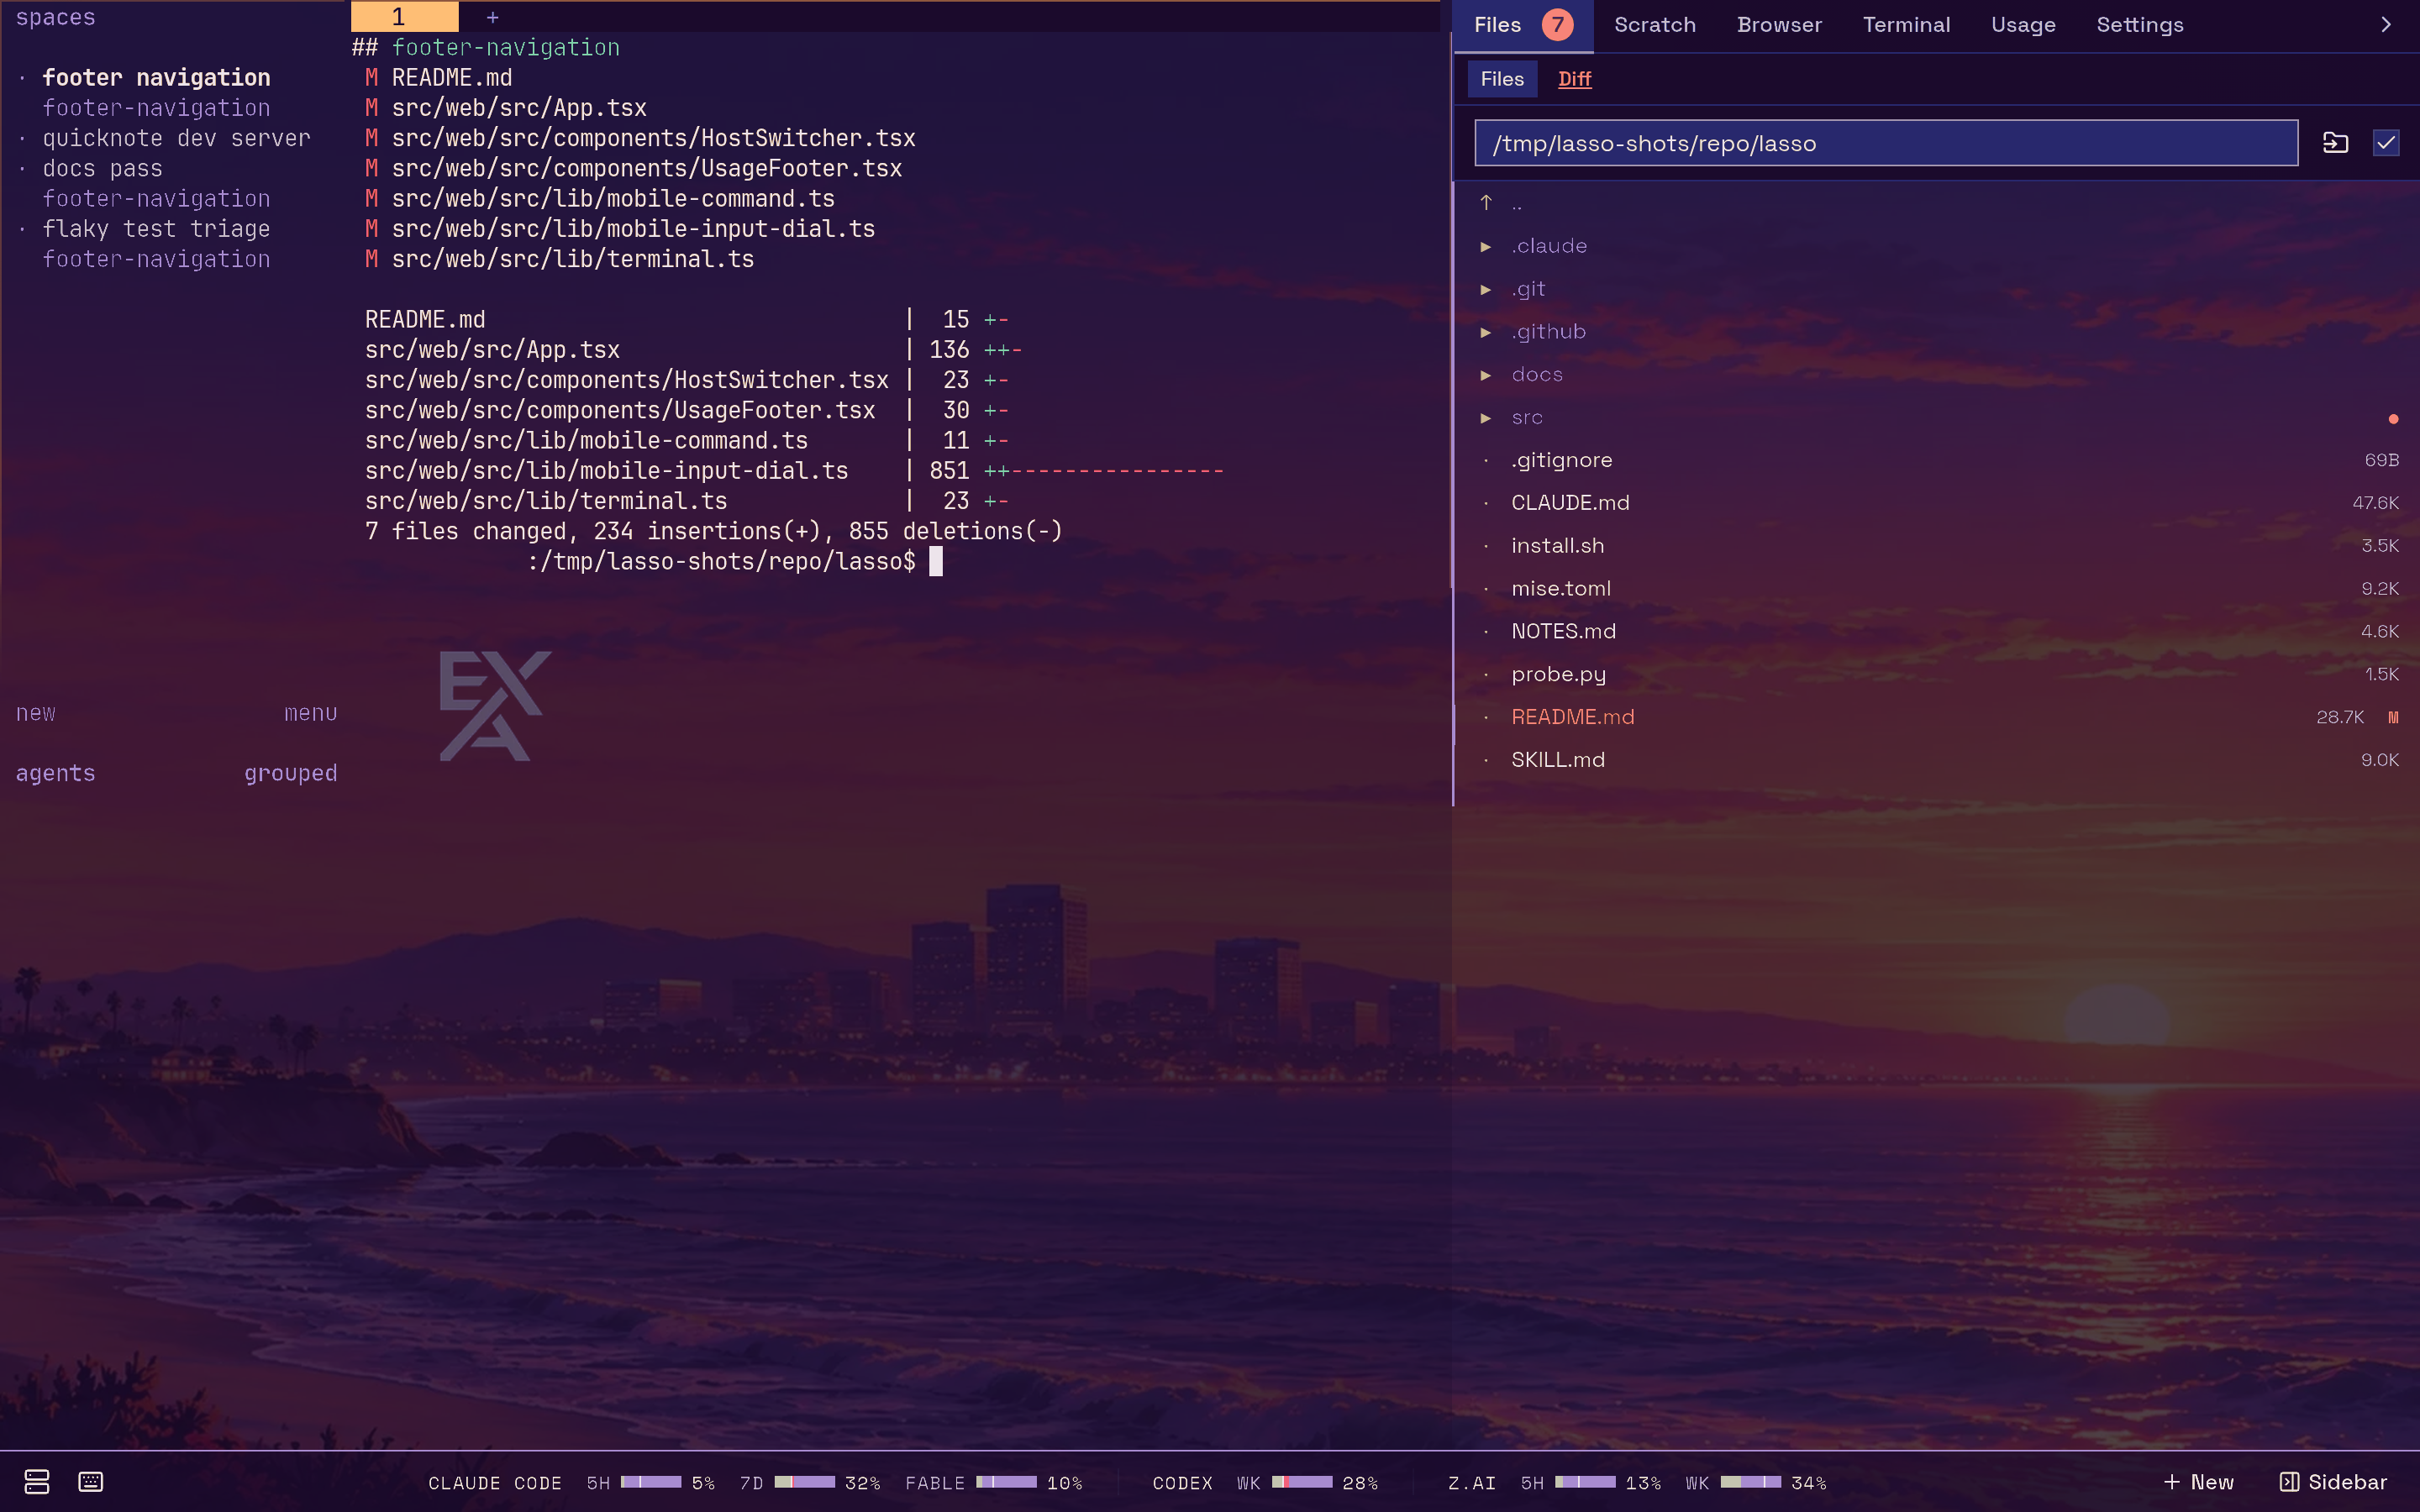Screen dimensions: 2420x1512
Task: Click the plus to add terminal tab
Action: coord(492,17)
